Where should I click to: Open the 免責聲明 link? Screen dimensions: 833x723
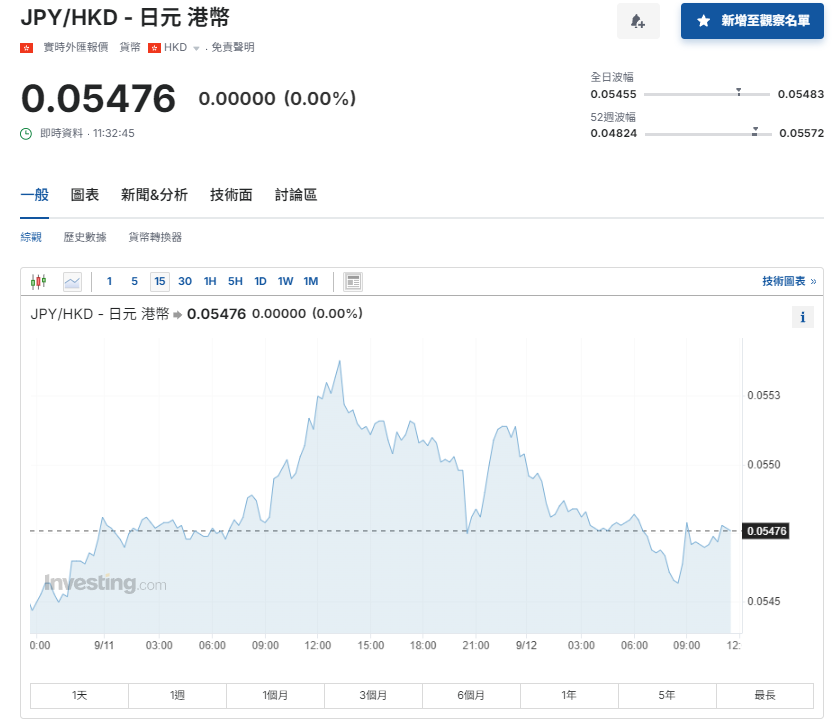[230, 46]
